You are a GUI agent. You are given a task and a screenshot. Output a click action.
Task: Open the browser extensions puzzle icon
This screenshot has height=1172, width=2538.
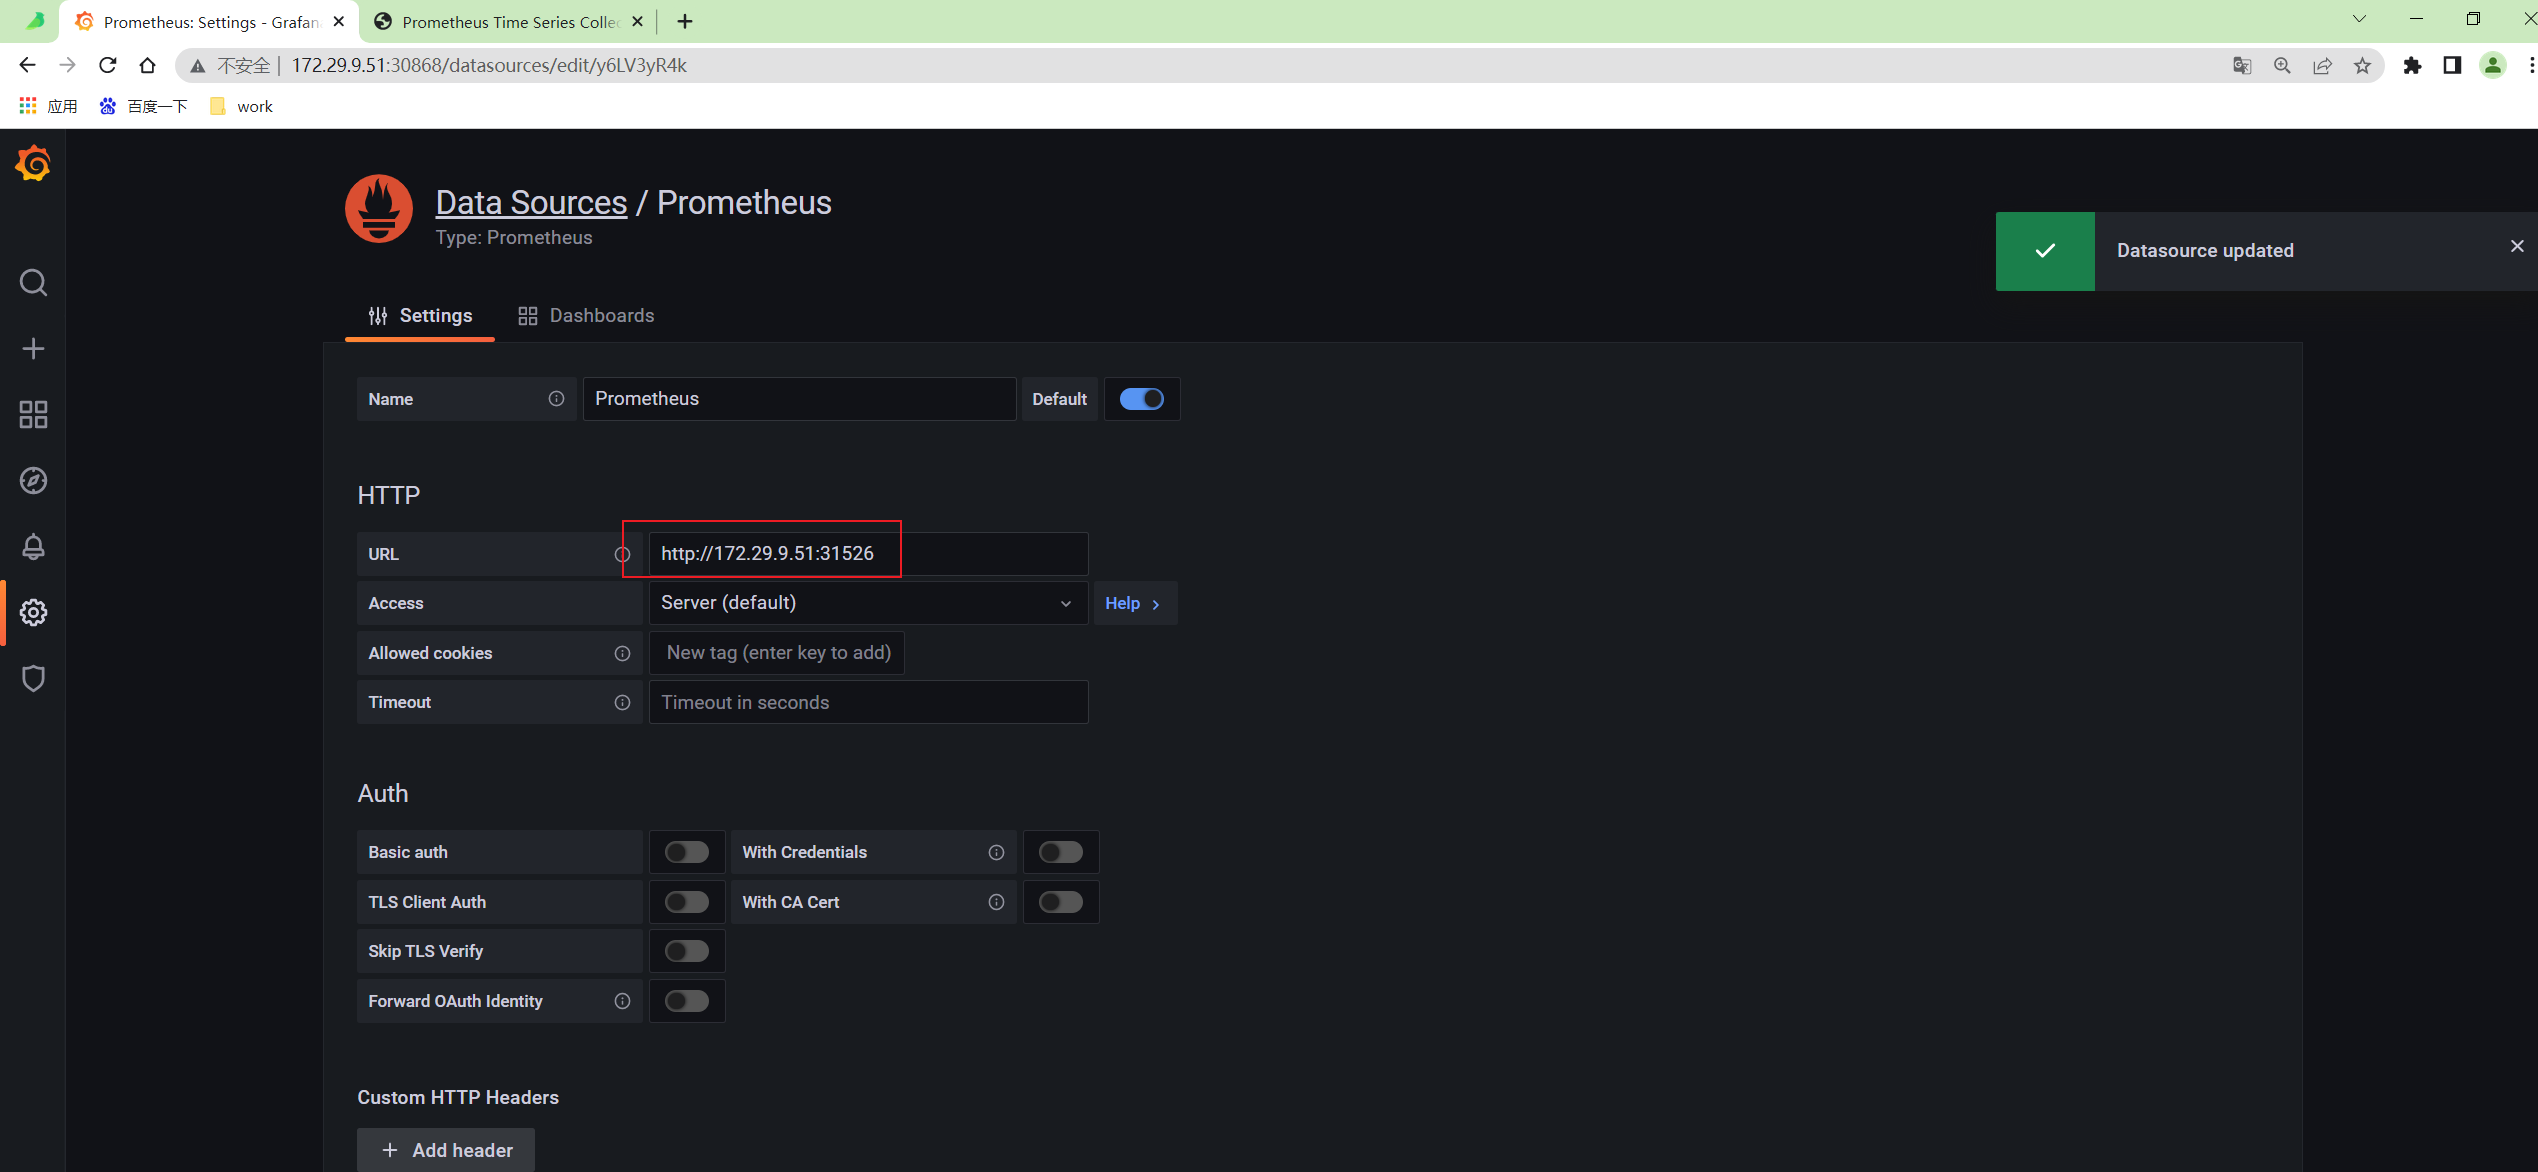tap(2412, 66)
